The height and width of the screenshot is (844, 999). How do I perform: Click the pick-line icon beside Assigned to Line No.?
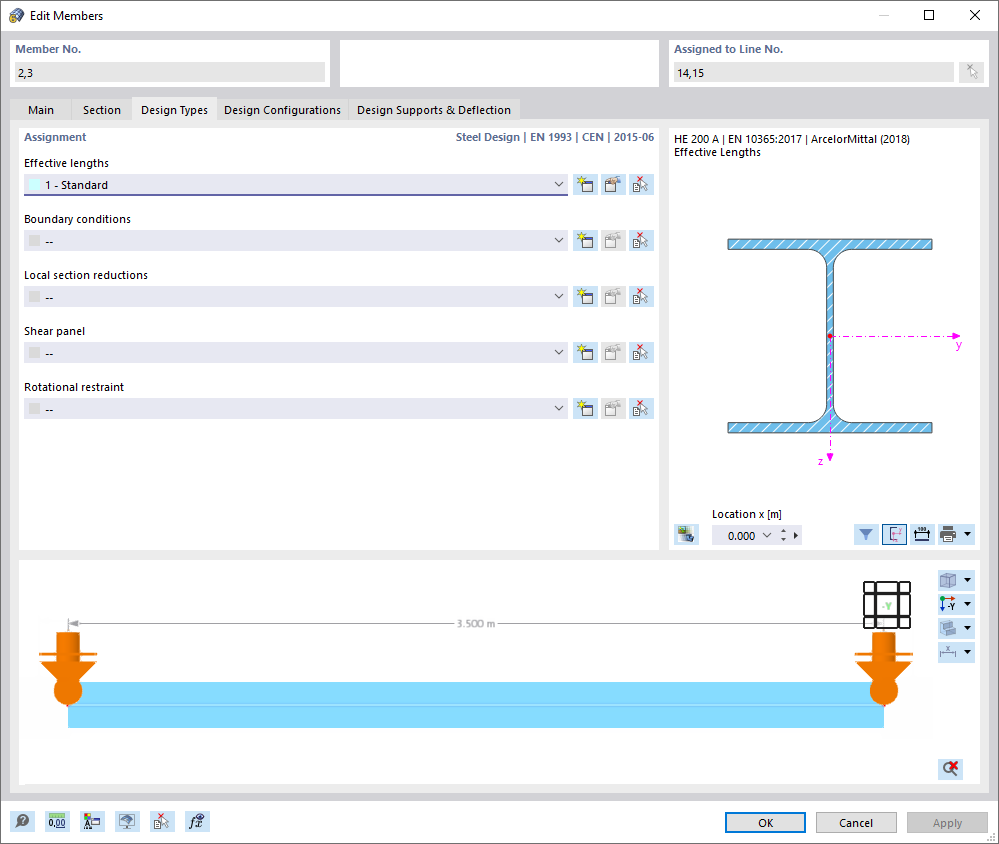[971, 72]
